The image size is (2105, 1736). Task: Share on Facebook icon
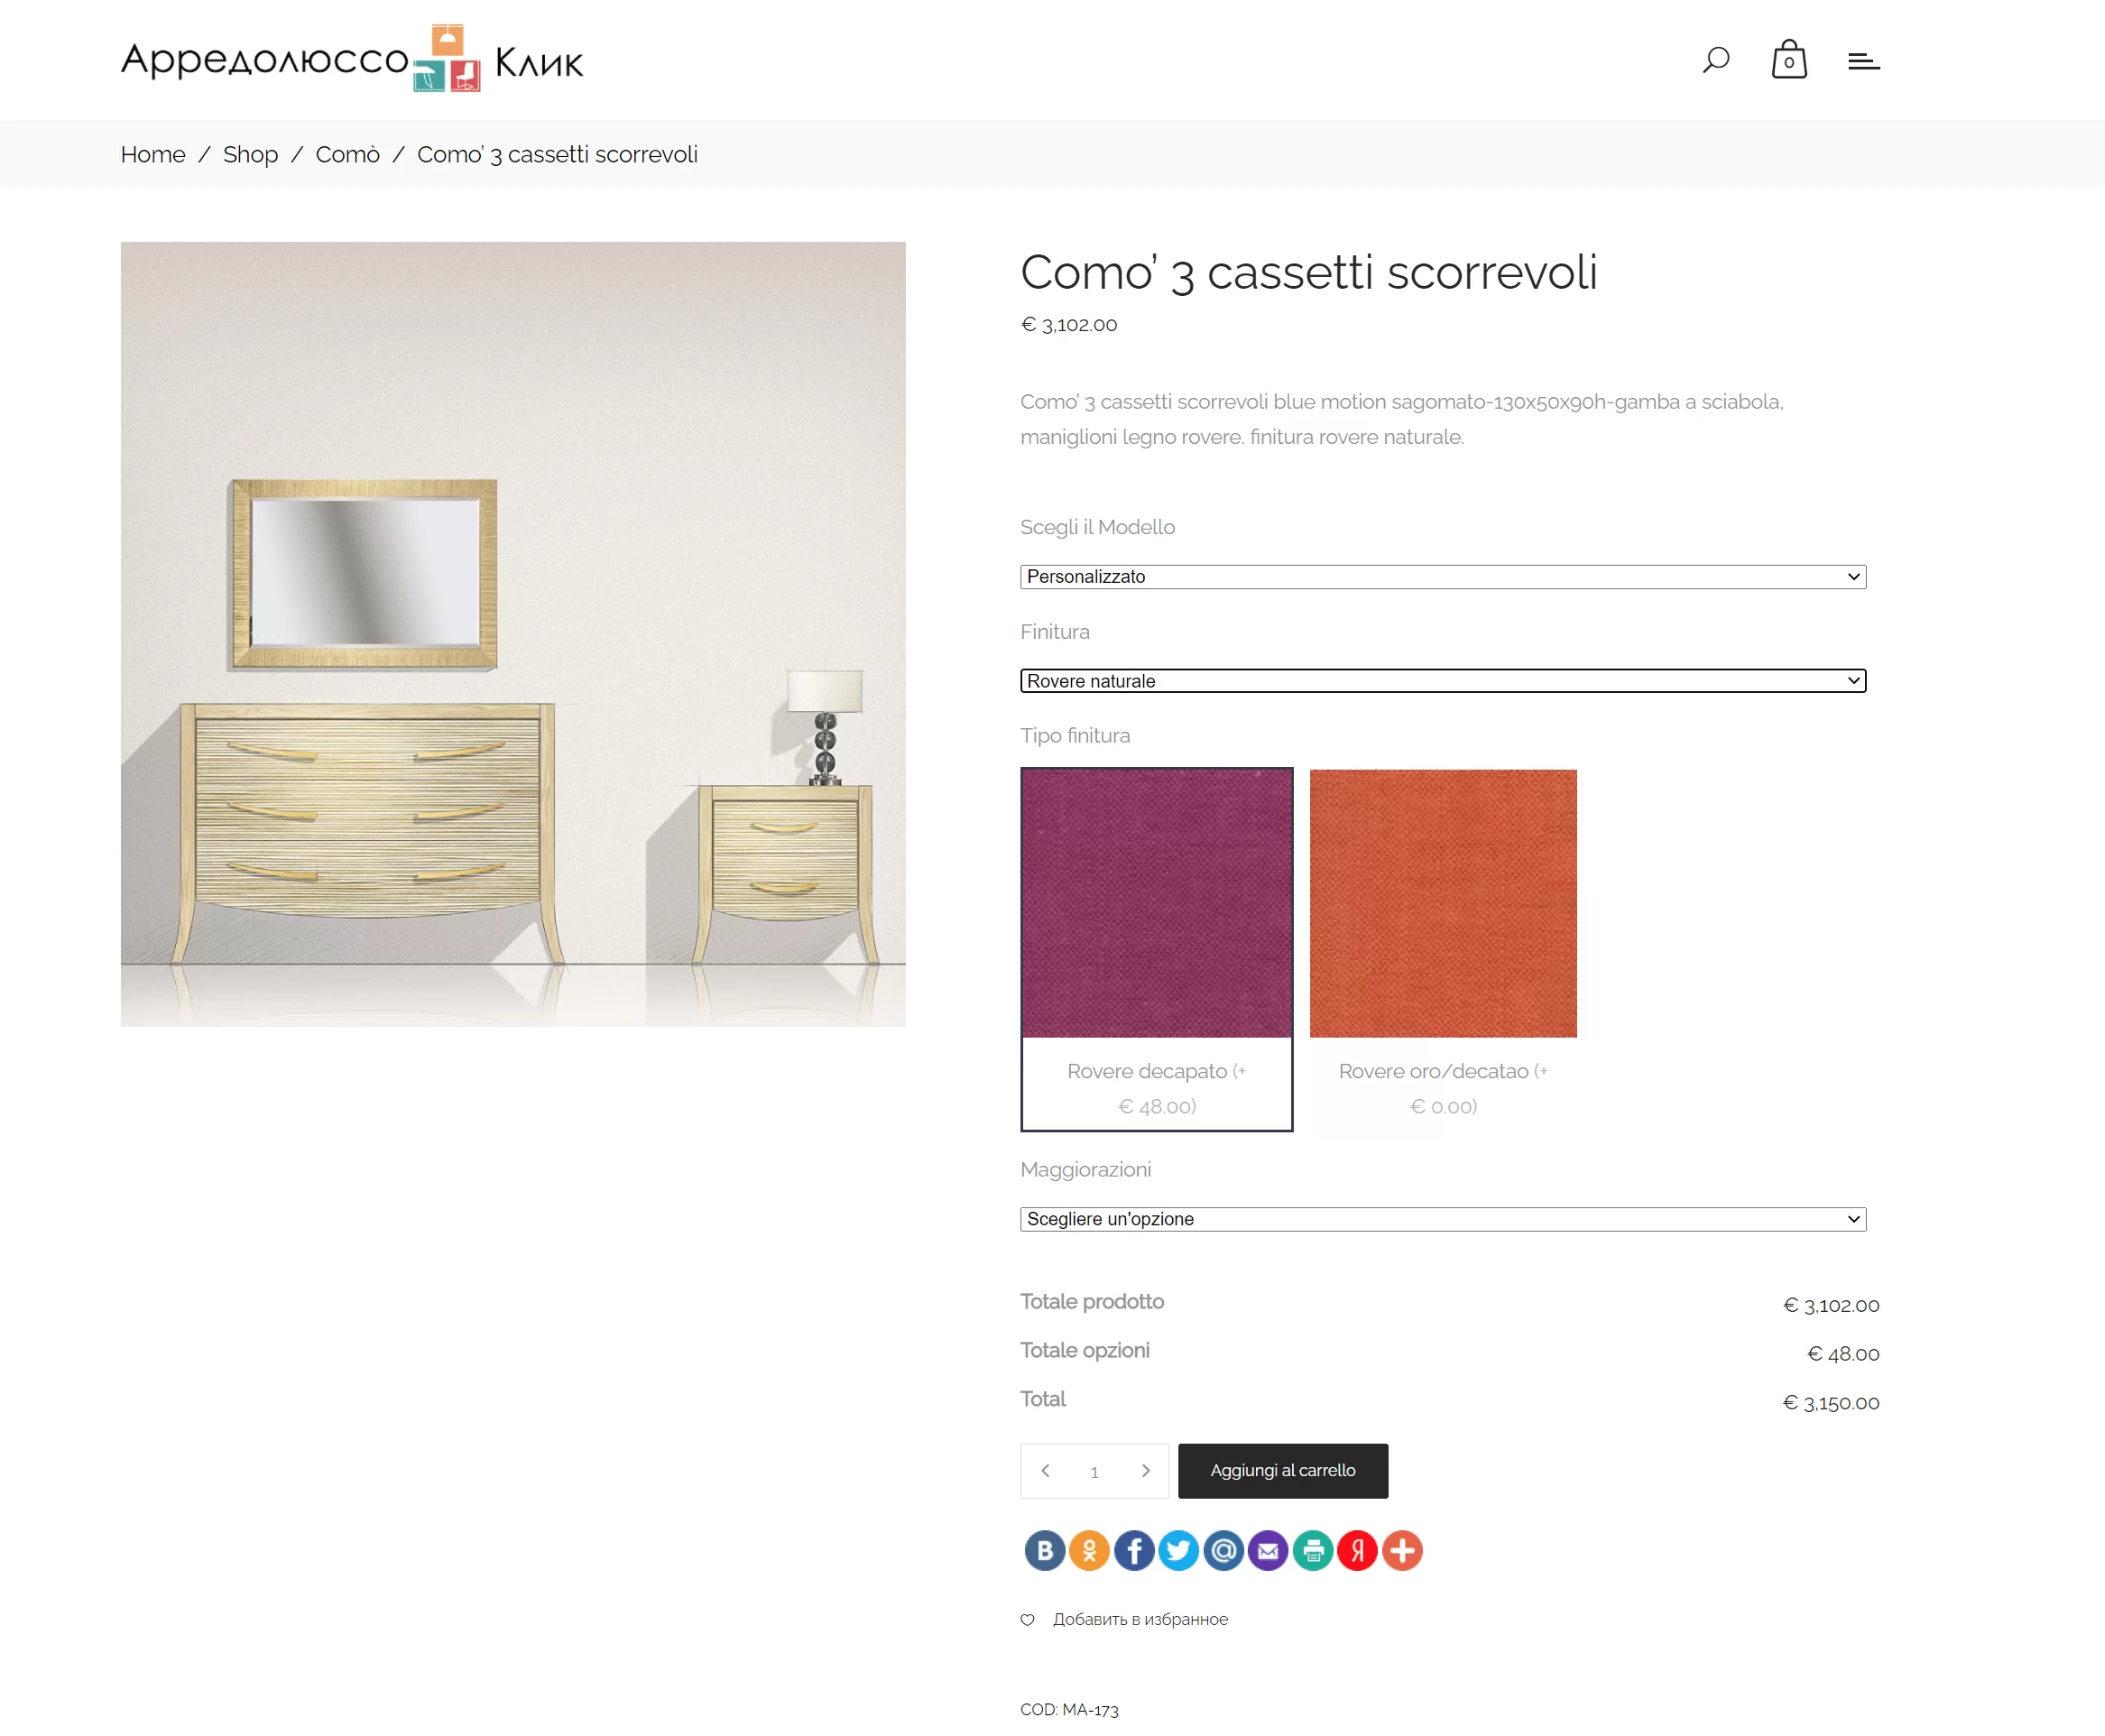[1134, 1550]
